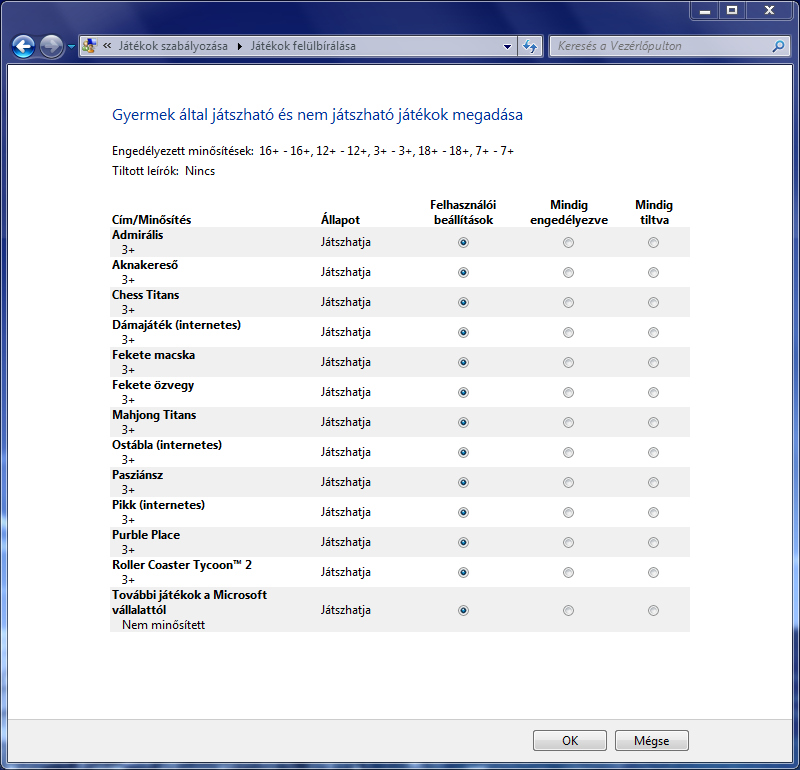Set Roller Coaster Tycoon 2 to Mindig tiltva

tap(653, 573)
